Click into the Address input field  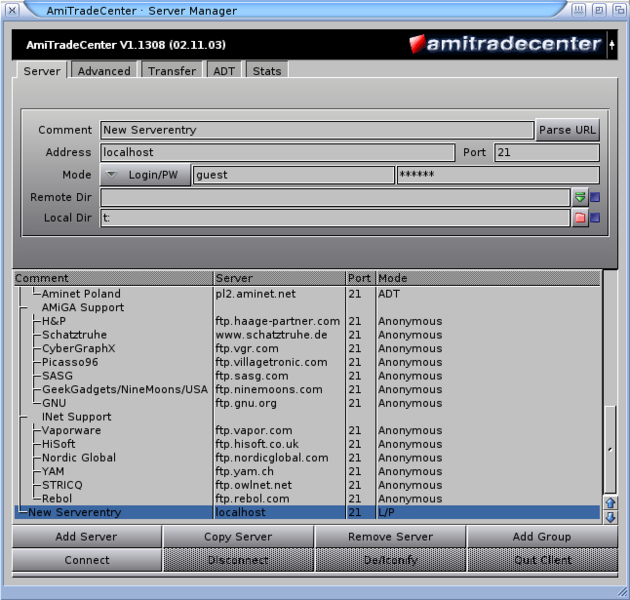click(277, 153)
